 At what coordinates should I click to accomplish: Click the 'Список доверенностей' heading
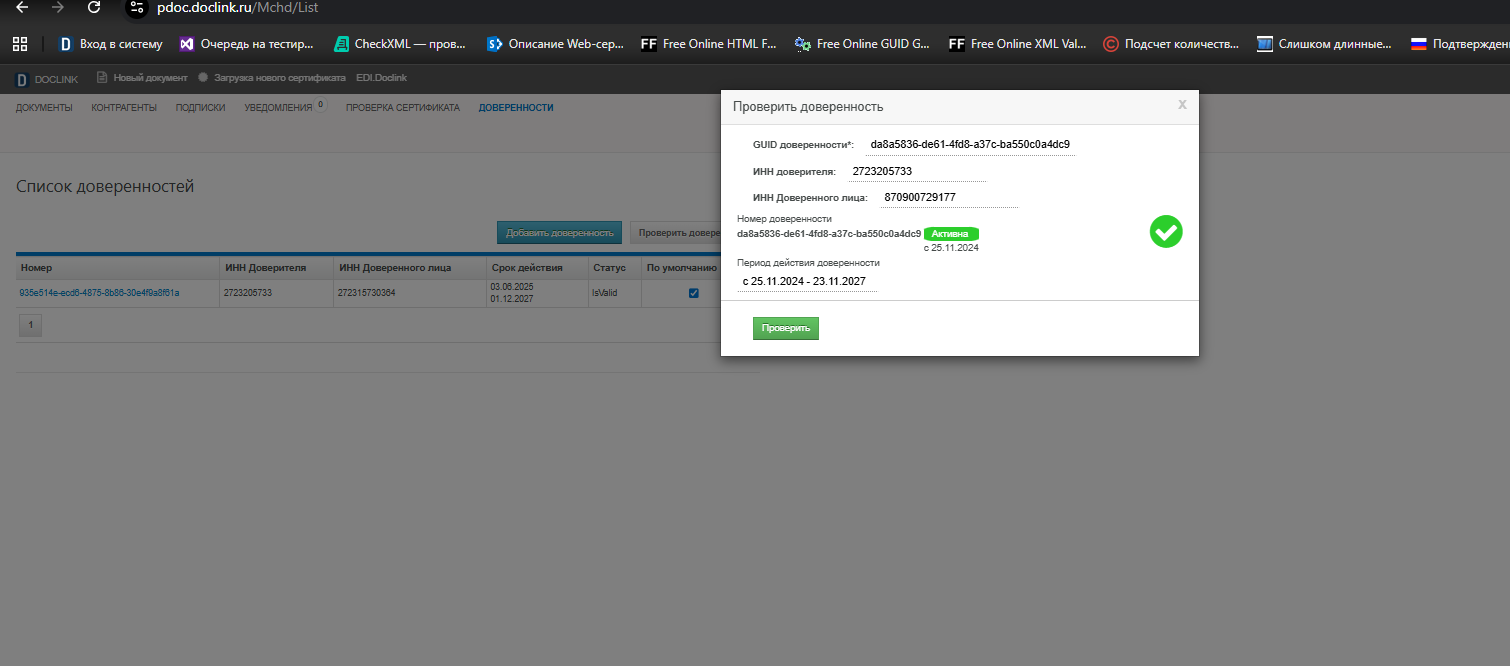105,186
